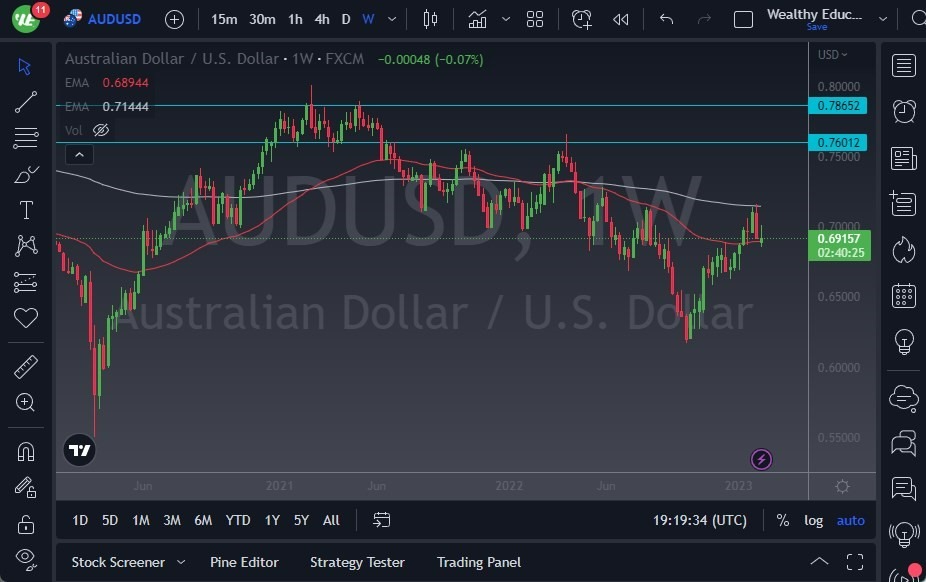Select the Text annotation tool

pyautogui.click(x=25, y=210)
